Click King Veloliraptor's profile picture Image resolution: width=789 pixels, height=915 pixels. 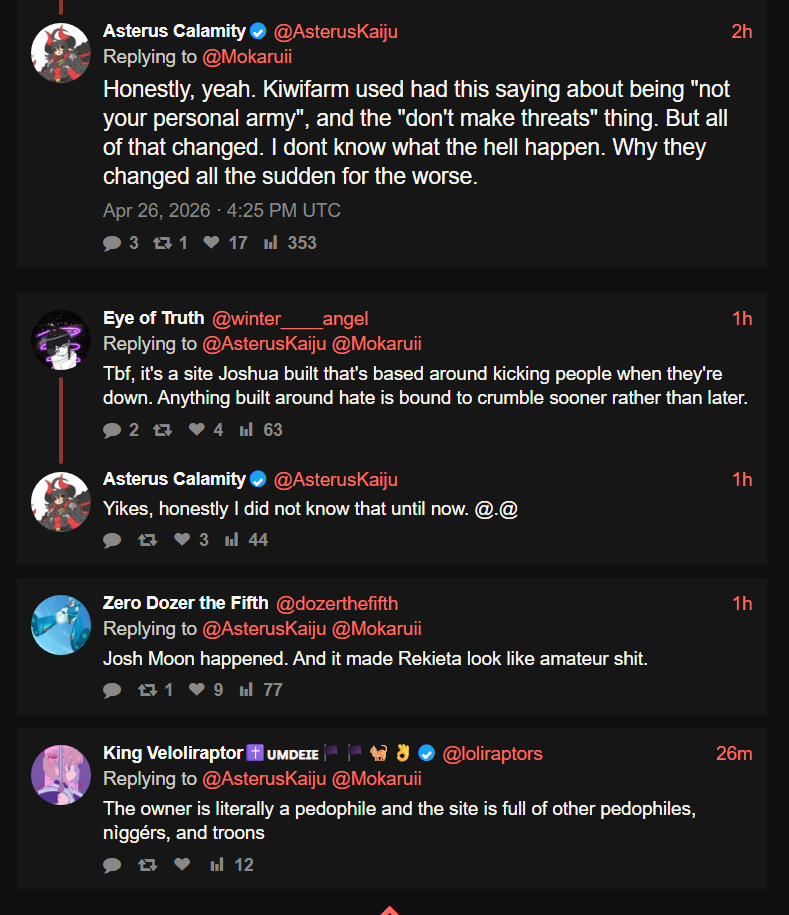click(61, 775)
